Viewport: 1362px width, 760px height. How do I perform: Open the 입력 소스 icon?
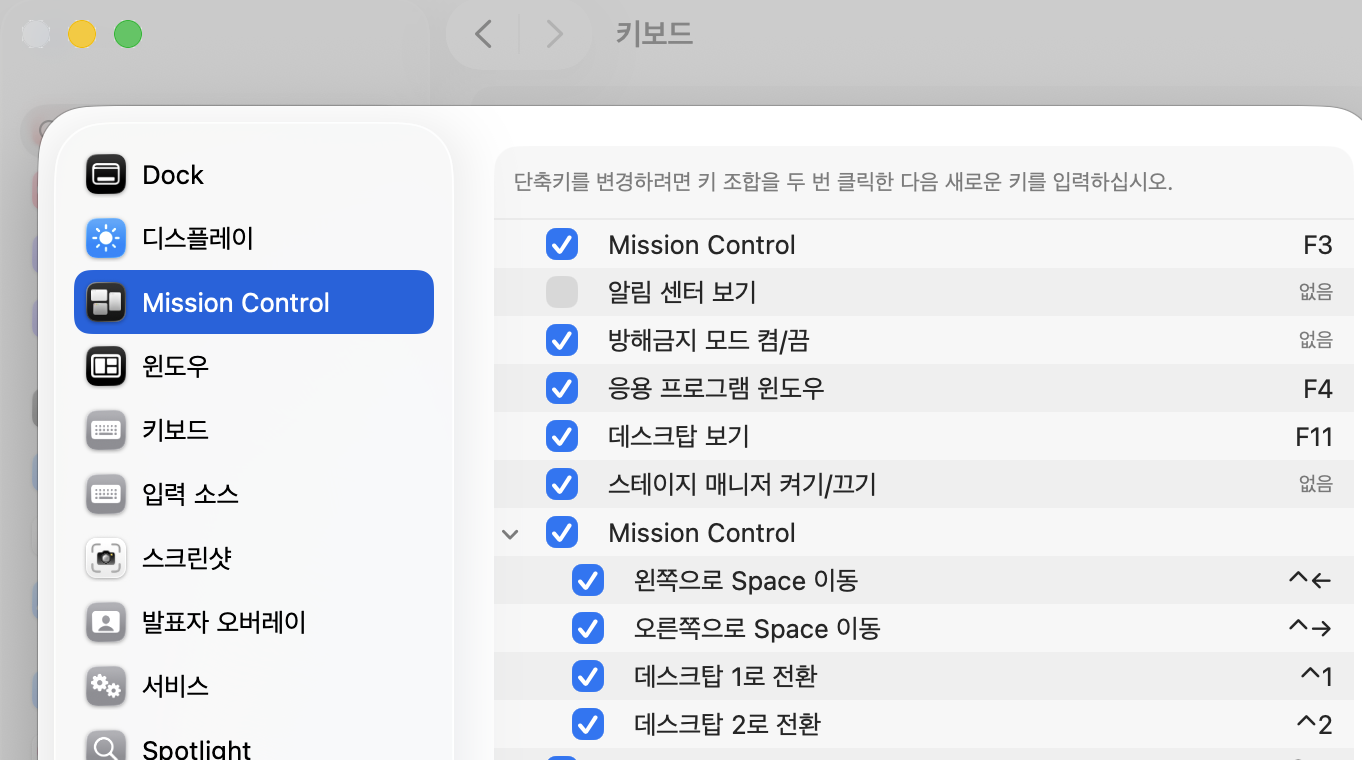click(x=105, y=494)
